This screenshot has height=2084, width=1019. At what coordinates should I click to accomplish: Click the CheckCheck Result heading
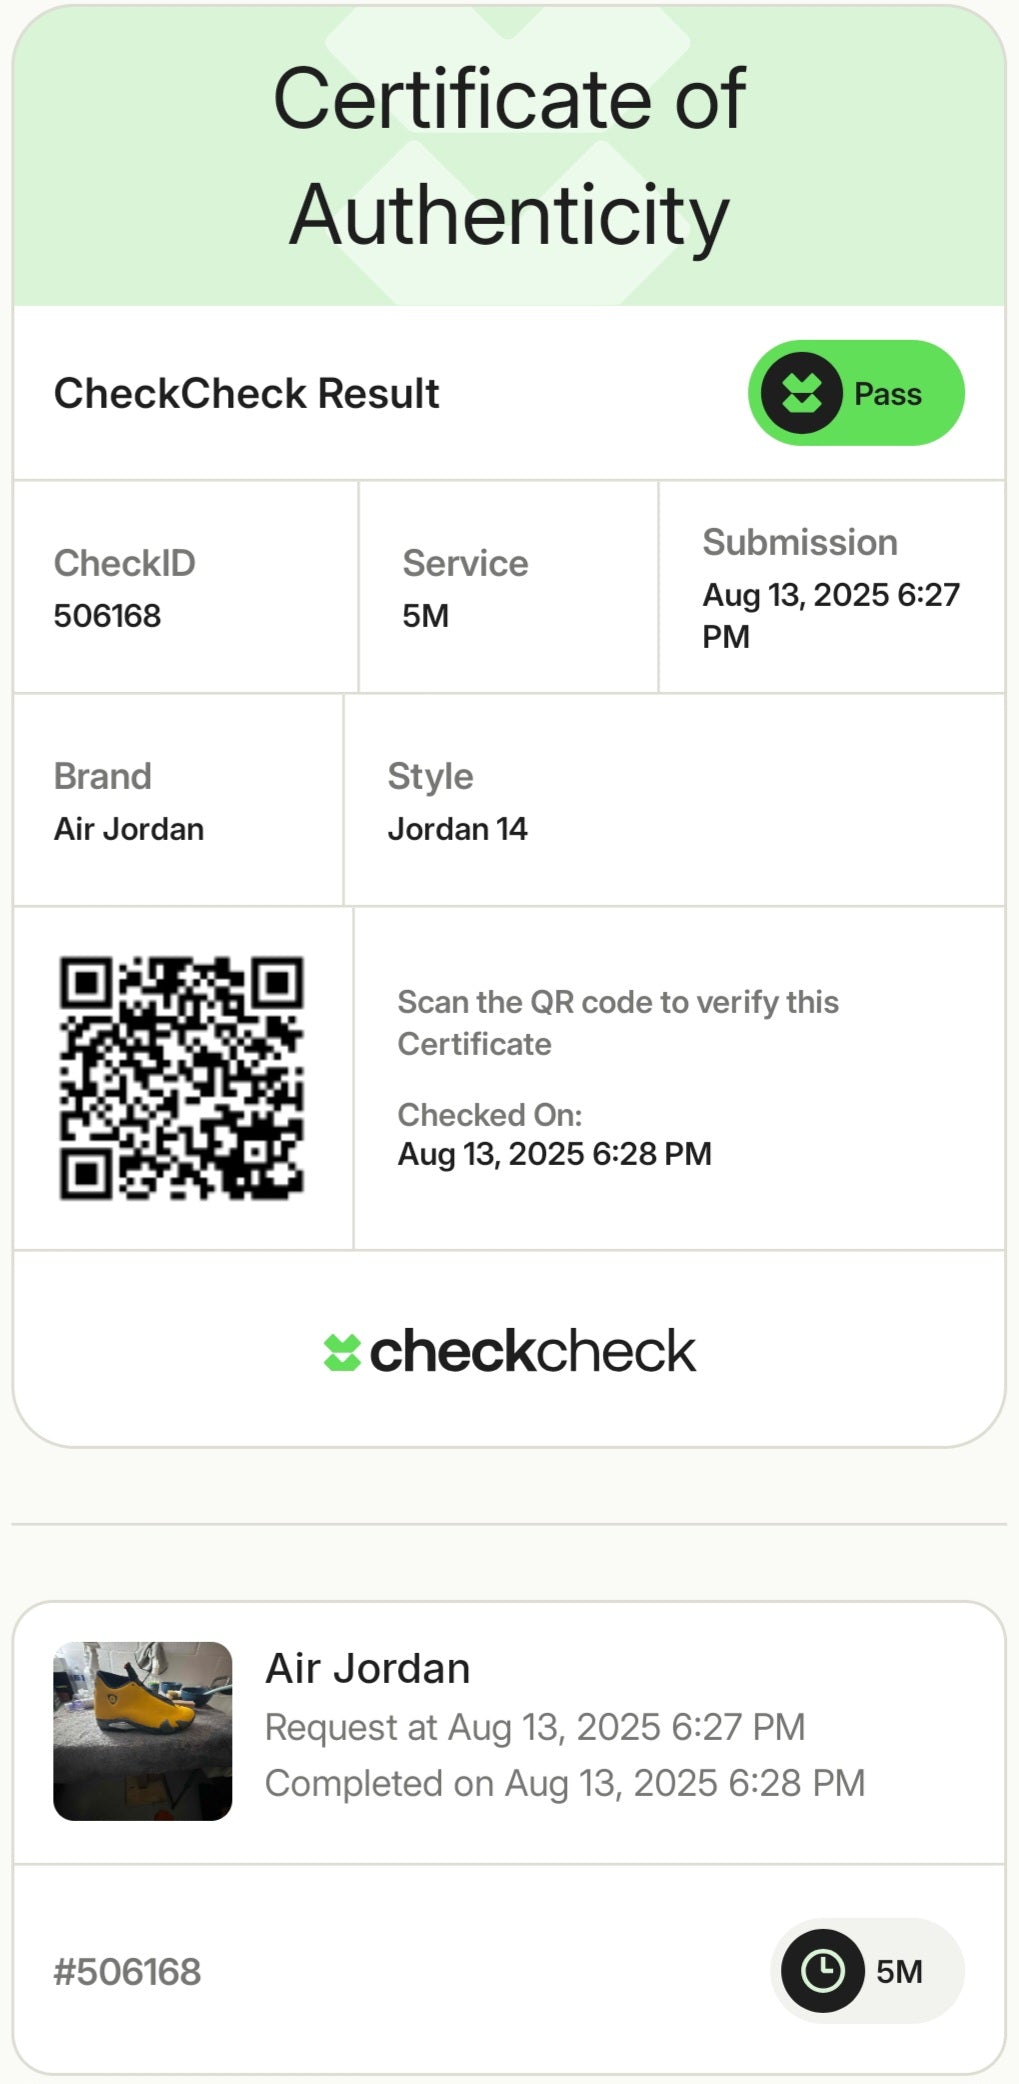[246, 393]
